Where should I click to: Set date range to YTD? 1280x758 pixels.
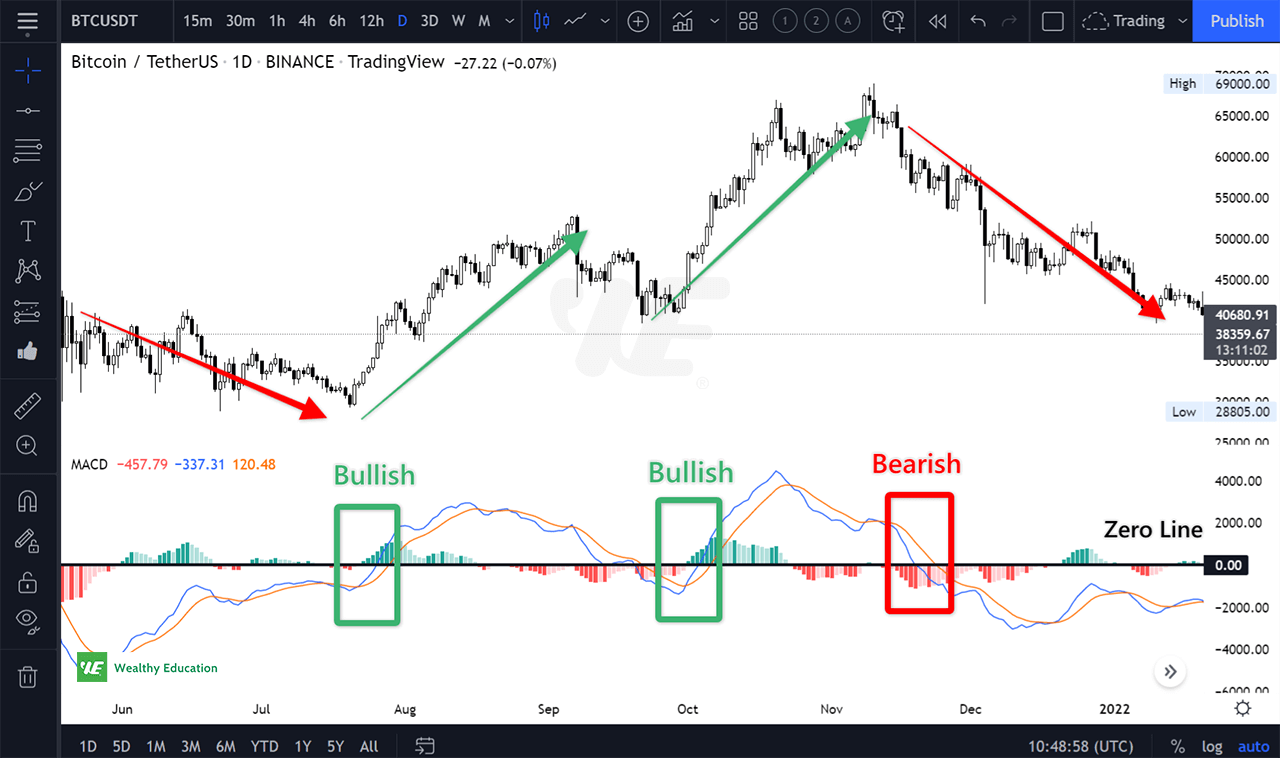point(264,746)
